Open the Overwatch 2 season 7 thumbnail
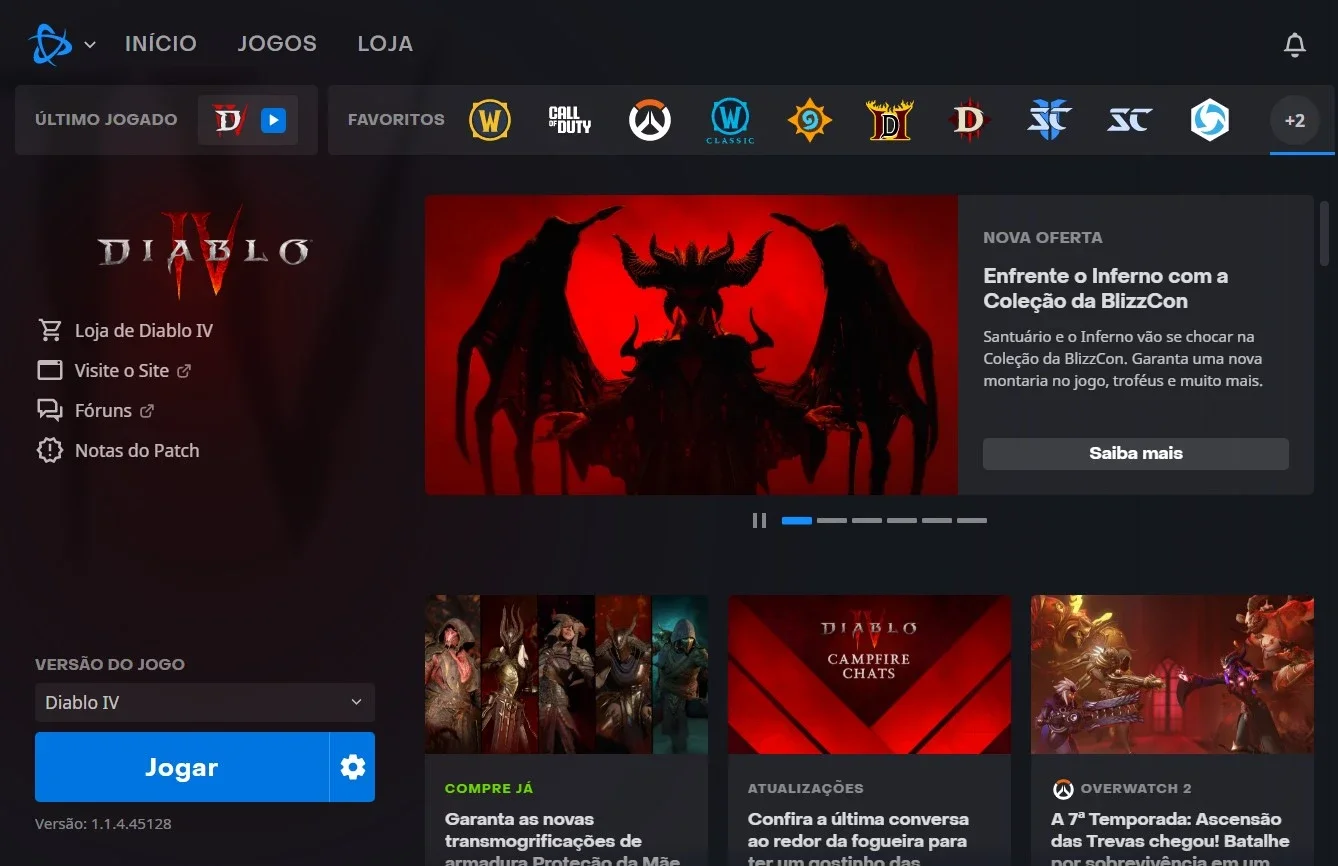This screenshot has height=866, width=1338. point(1172,674)
